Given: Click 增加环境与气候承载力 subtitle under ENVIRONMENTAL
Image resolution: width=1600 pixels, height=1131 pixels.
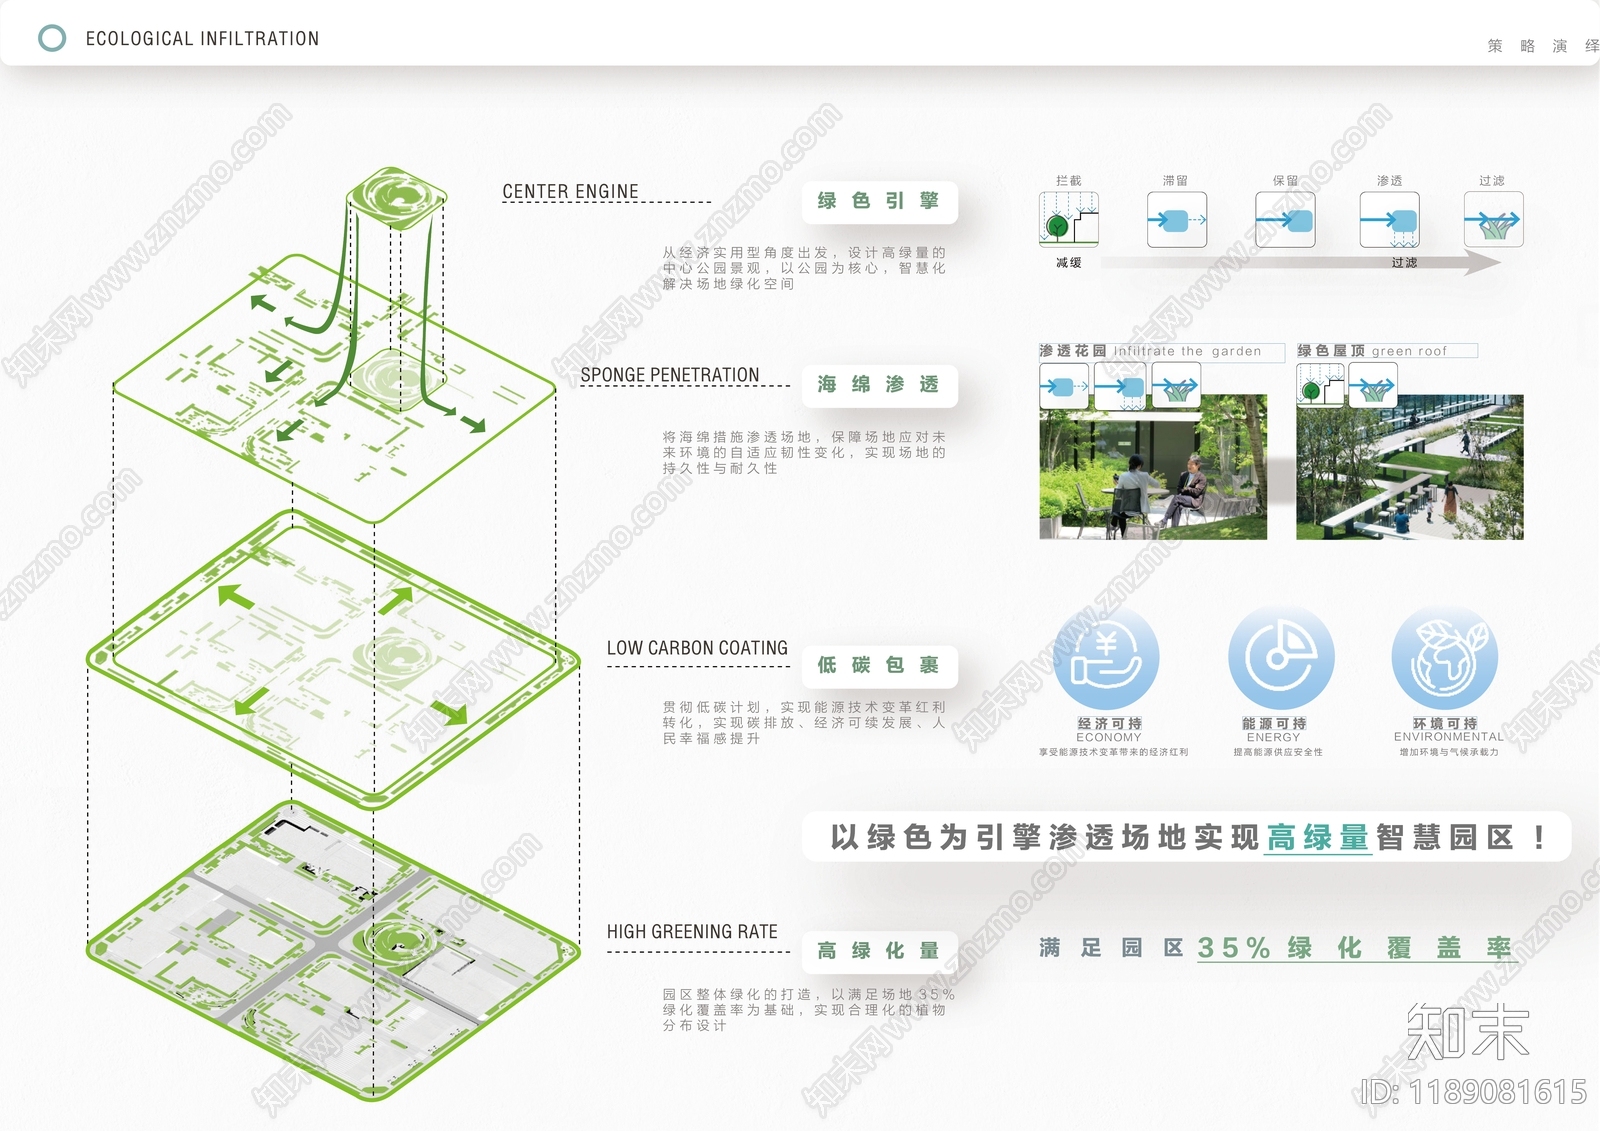Looking at the screenshot, I should [1449, 752].
